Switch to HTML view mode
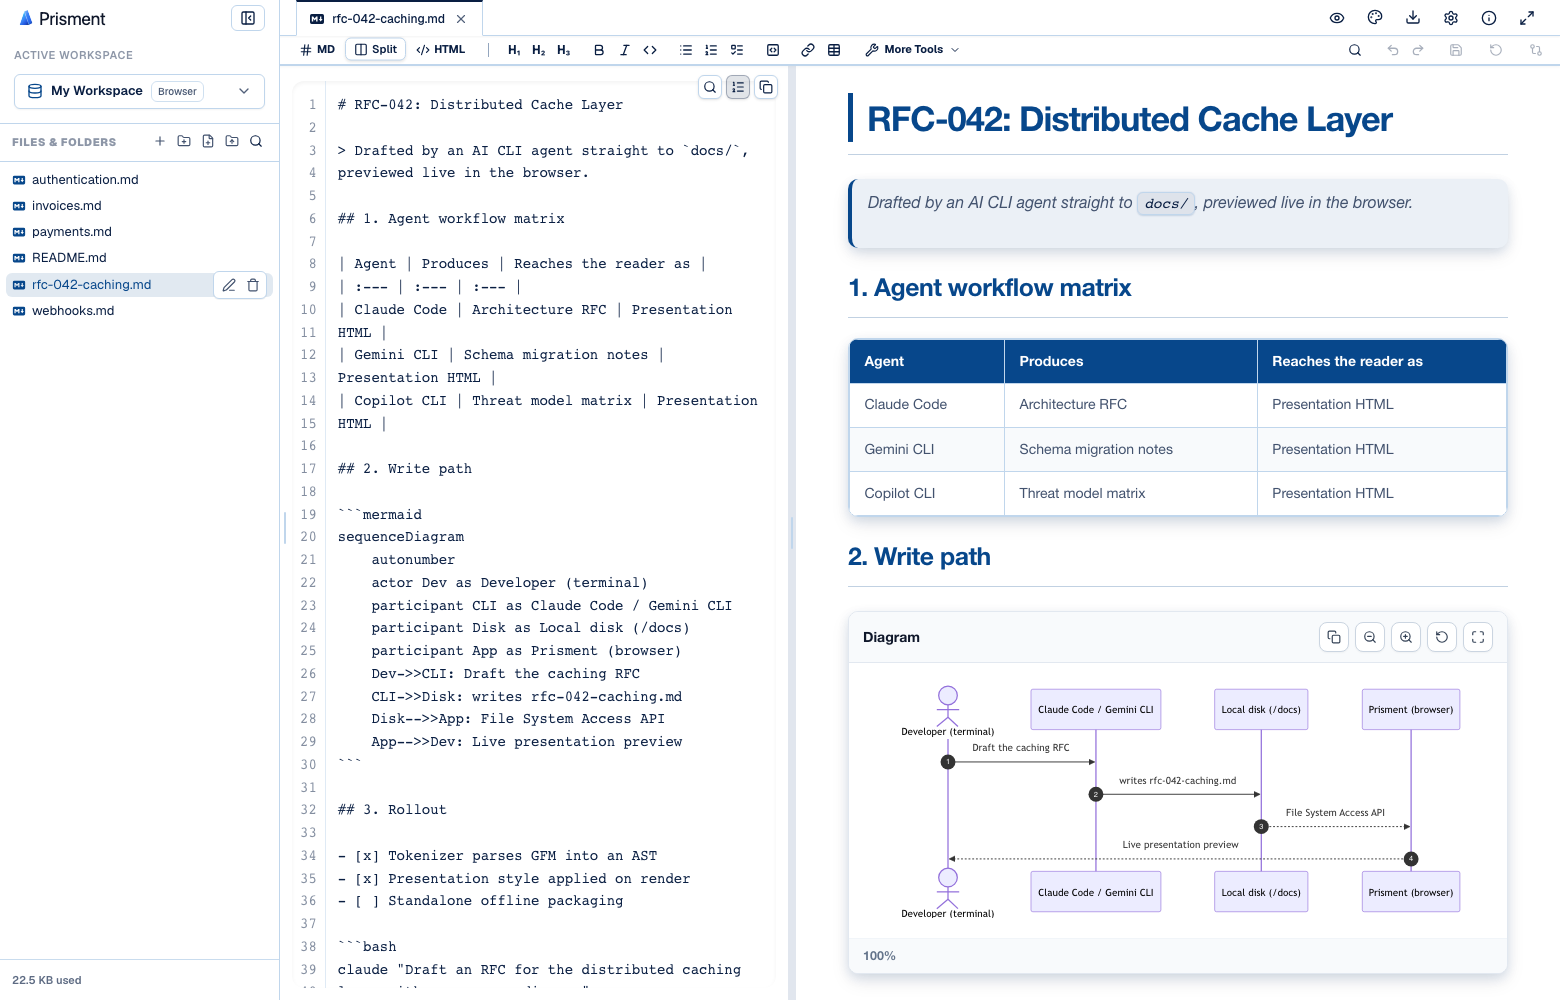 coord(441,49)
